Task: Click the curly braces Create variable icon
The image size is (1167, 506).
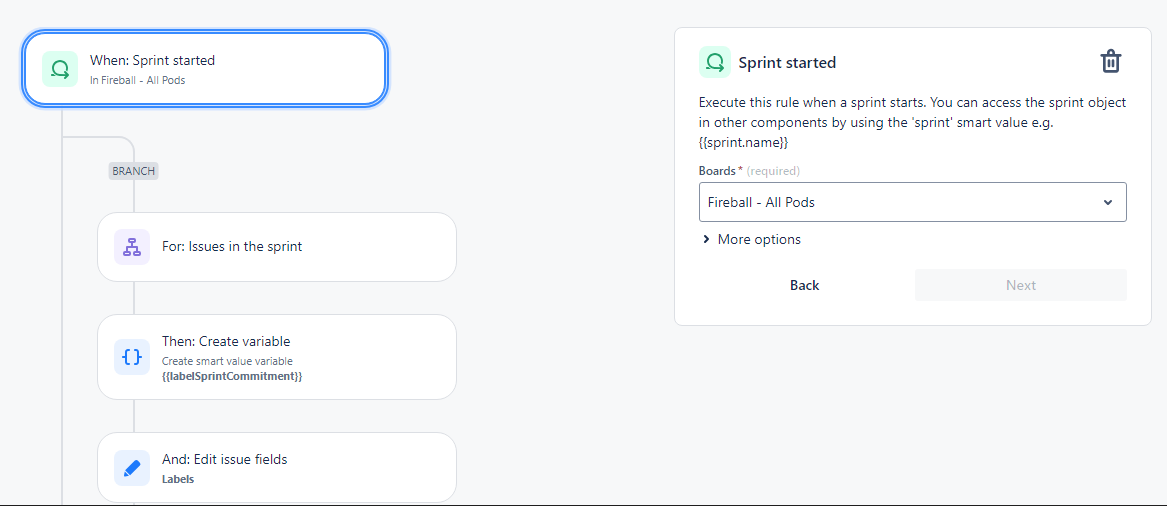Action: (x=132, y=356)
